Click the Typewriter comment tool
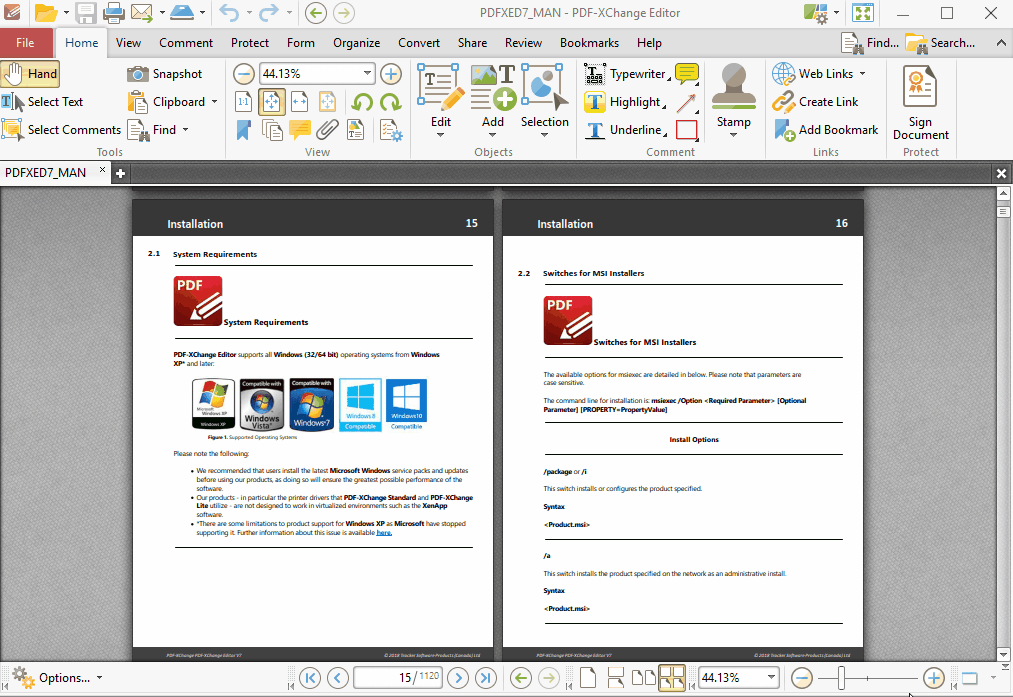The width and height of the screenshot is (1013, 697). (626, 74)
